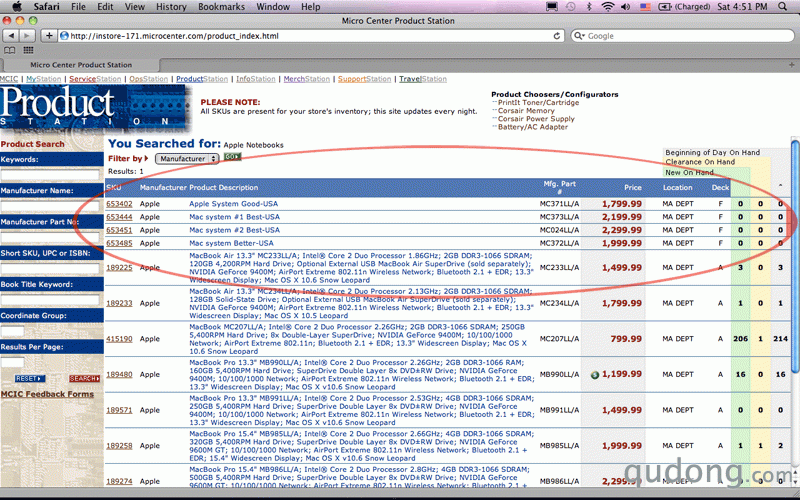Open SKU 415190 link
The width and height of the screenshot is (800, 500).
119,339
